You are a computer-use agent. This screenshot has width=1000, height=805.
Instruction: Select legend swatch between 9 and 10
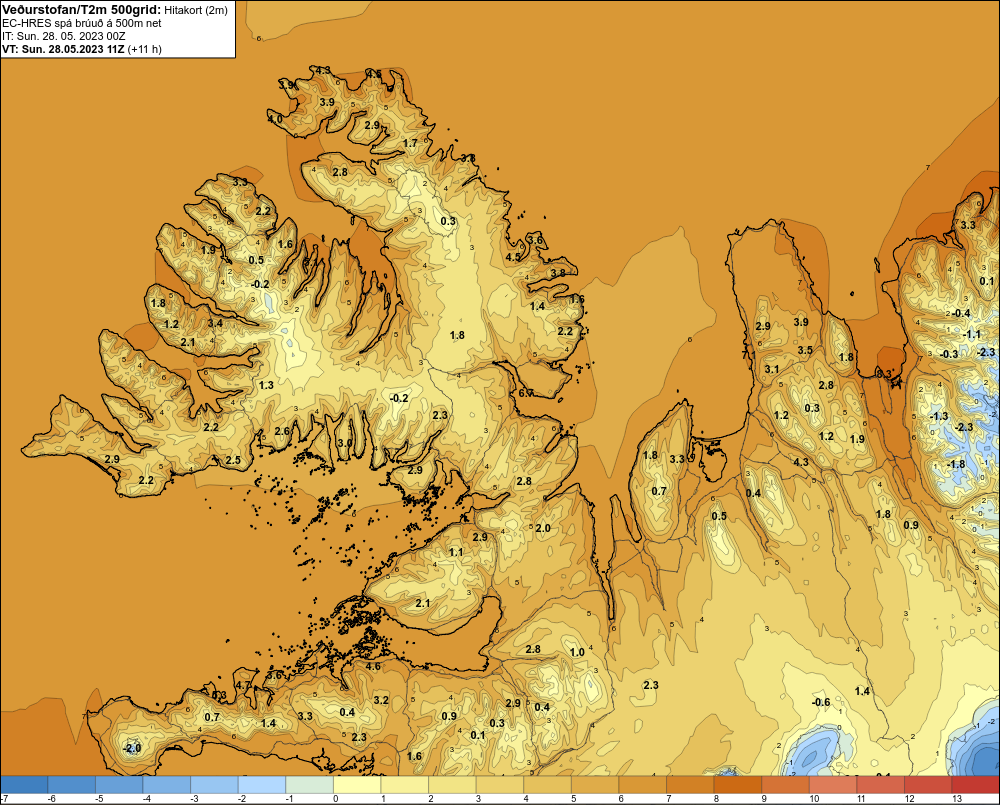click(x=785, y=784)
